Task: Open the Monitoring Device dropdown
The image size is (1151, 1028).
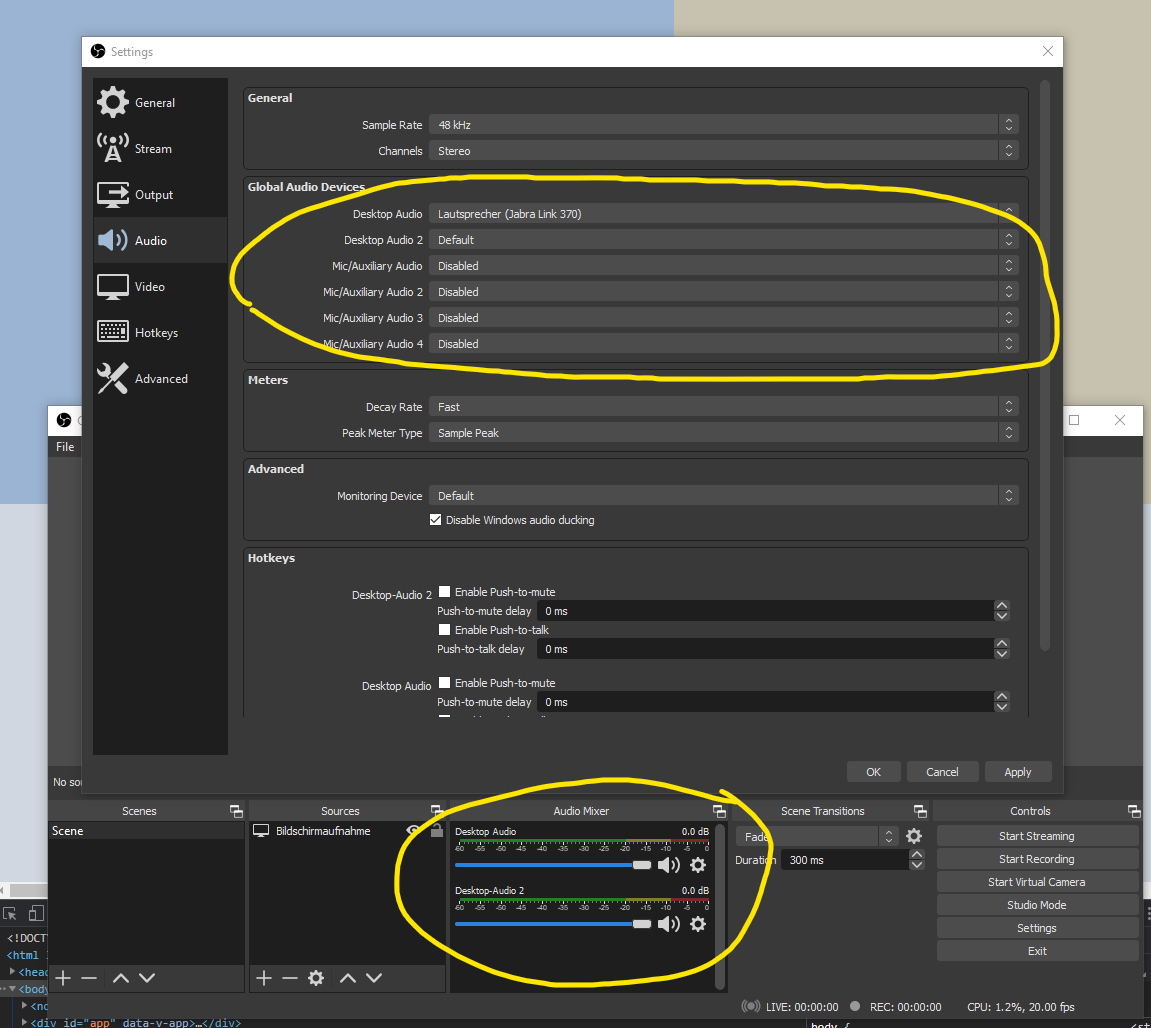Action: pos(723,496)
